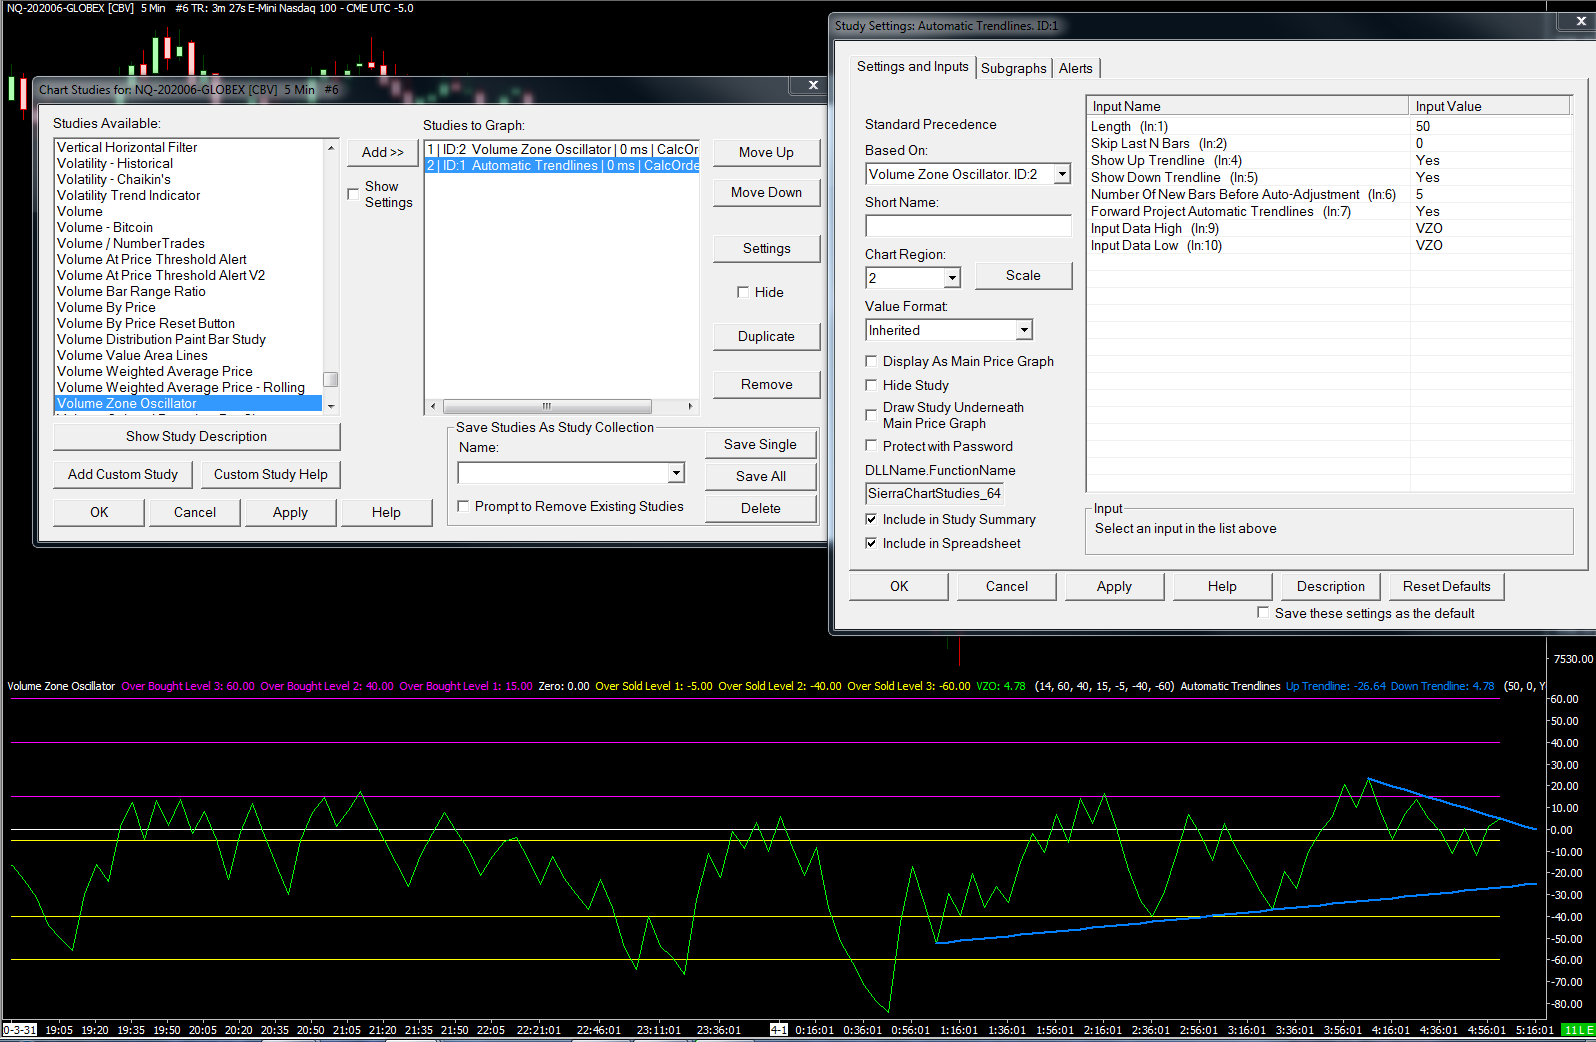This screenshot has width=1596, height=1042.
Task: Select Volume Zone Oscillator in Studies Available
Action: coord(188,403)
